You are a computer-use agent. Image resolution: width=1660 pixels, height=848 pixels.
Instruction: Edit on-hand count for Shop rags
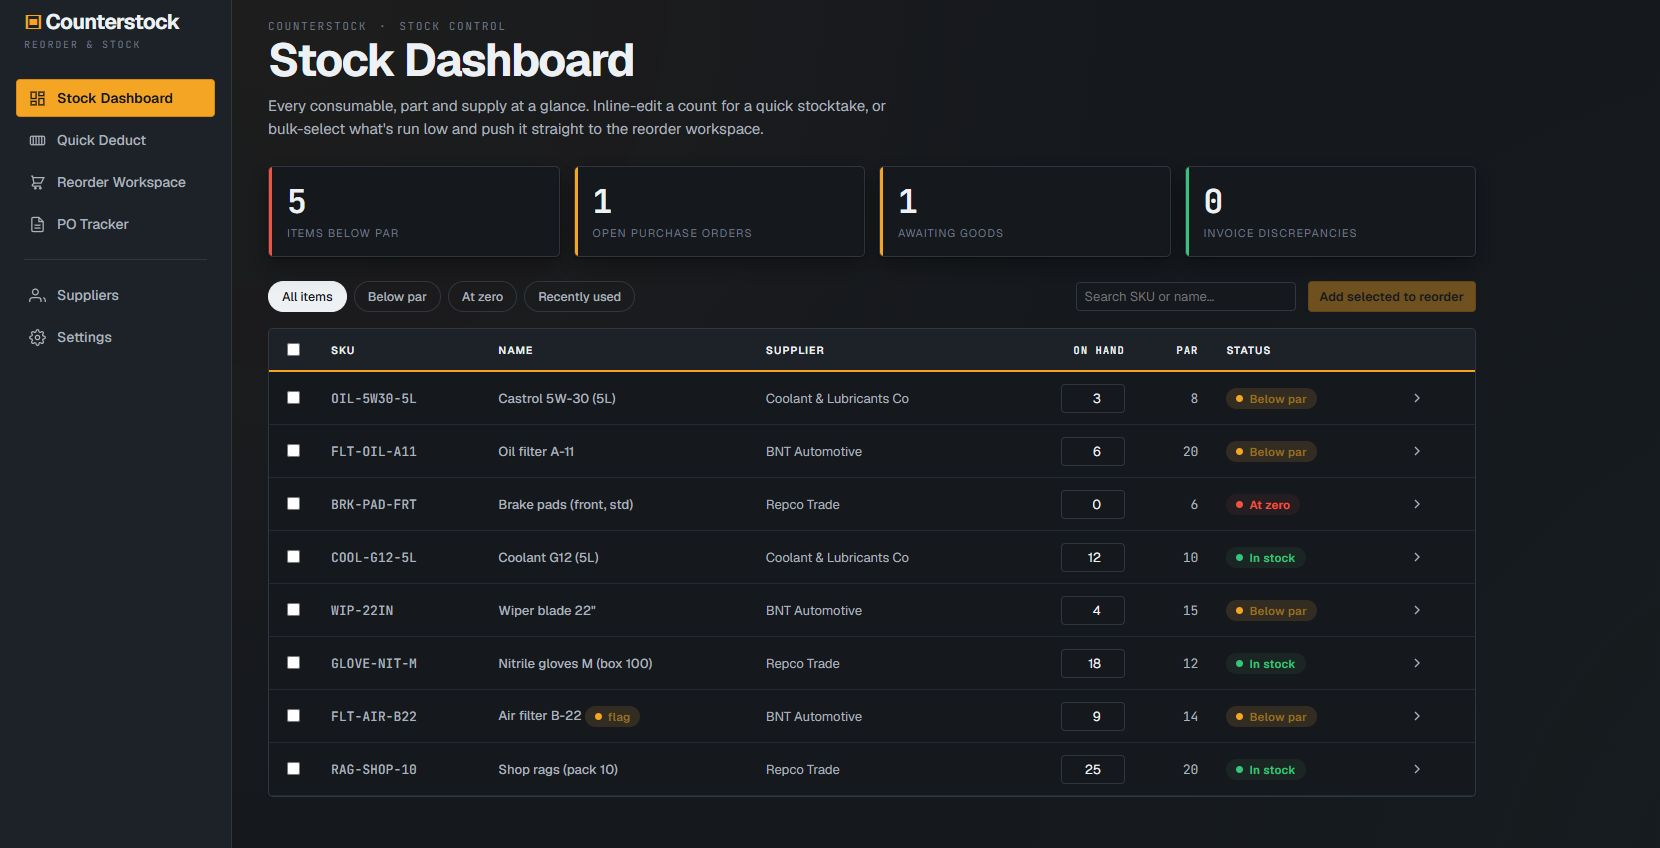coord(1093,769)
